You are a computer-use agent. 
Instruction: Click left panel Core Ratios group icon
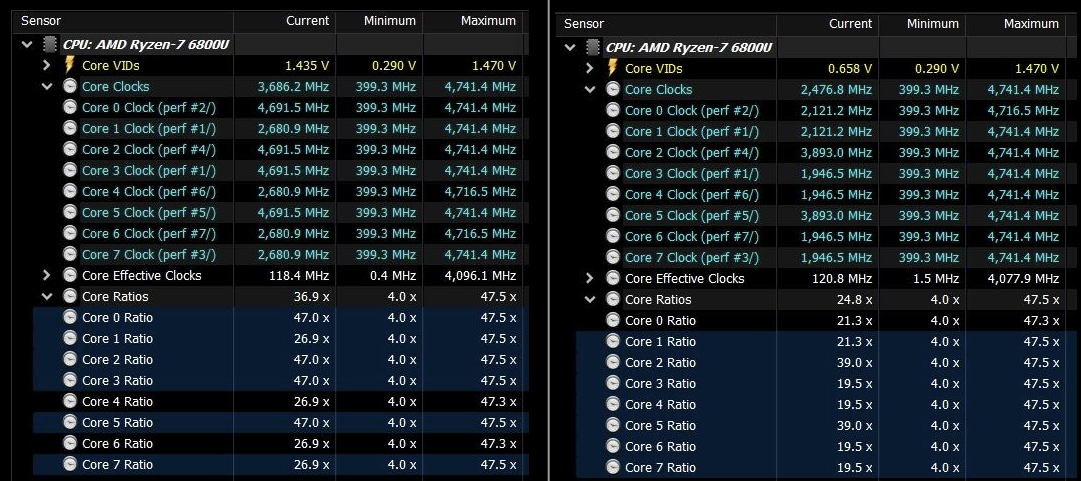tap(70, 296)
